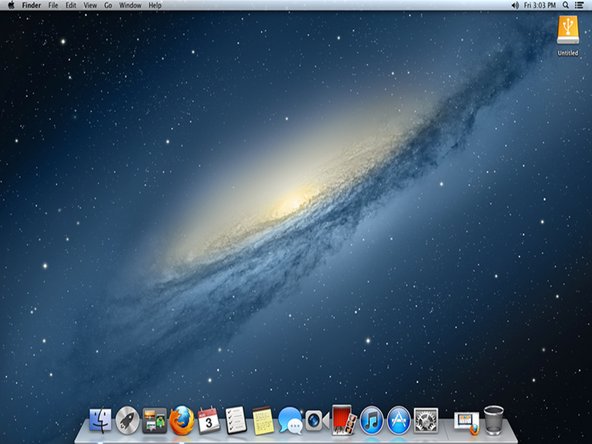The image size is (592, 444).
Task: Select the Untitled USB drive
Action: 568,36
